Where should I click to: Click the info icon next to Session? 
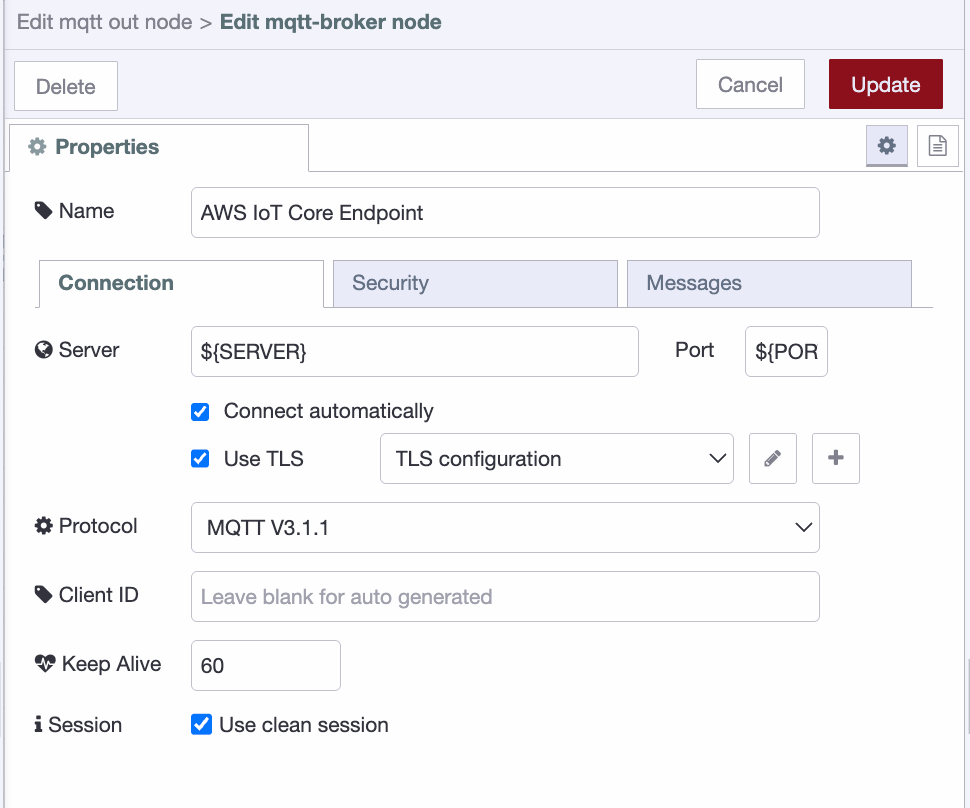(40, 724)
